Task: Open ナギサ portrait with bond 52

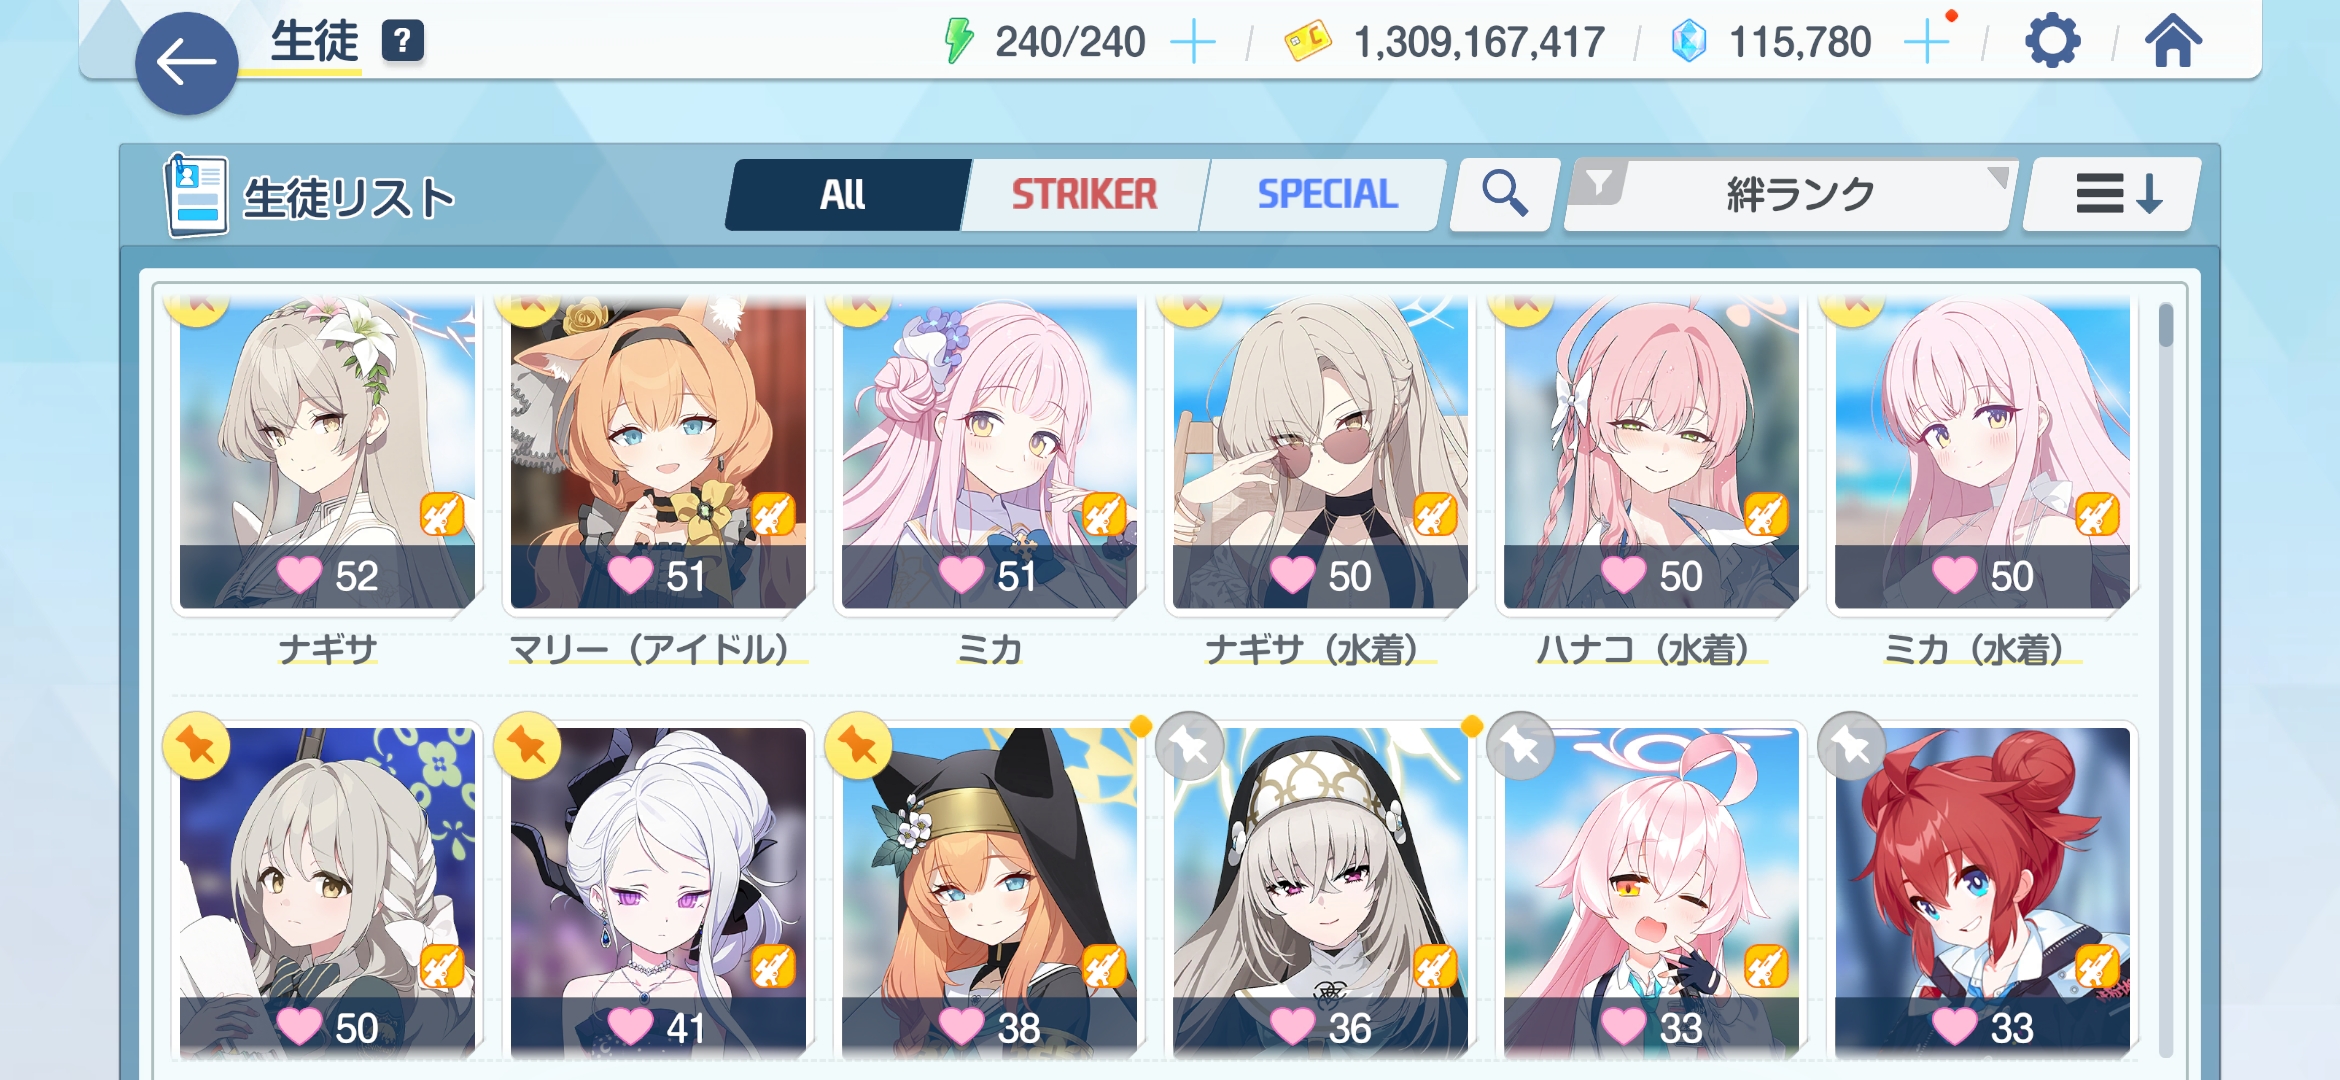Action: point(327,452)
